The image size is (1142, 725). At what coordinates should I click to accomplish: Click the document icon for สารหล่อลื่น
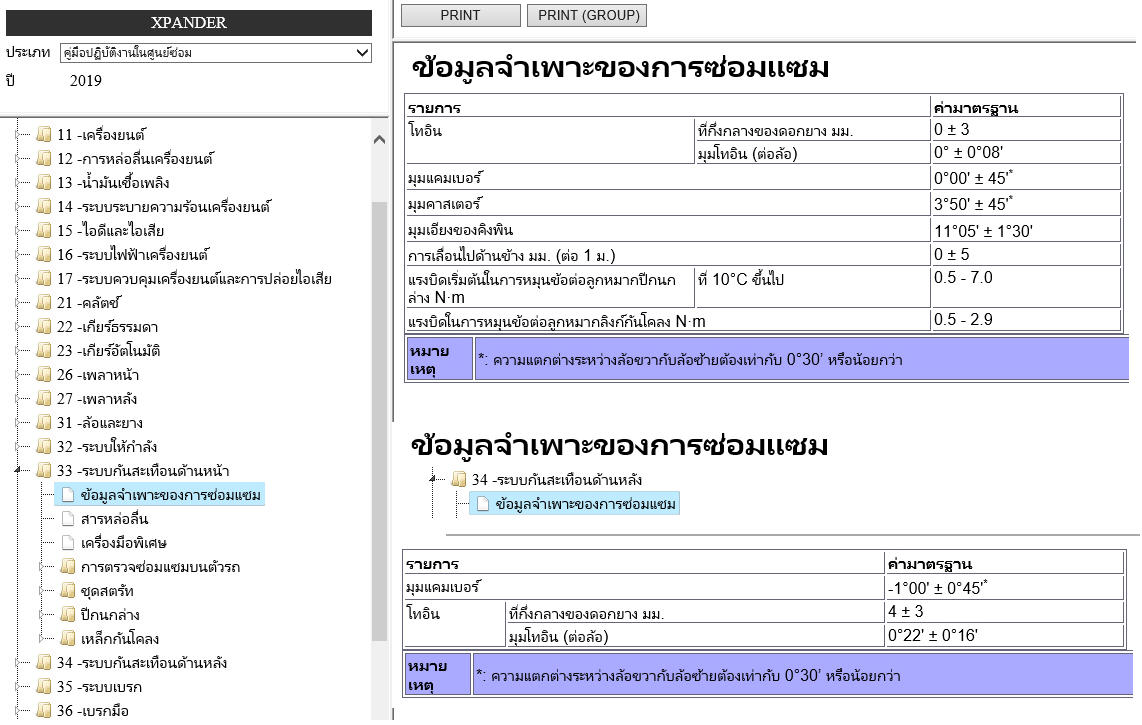[68, 519]
